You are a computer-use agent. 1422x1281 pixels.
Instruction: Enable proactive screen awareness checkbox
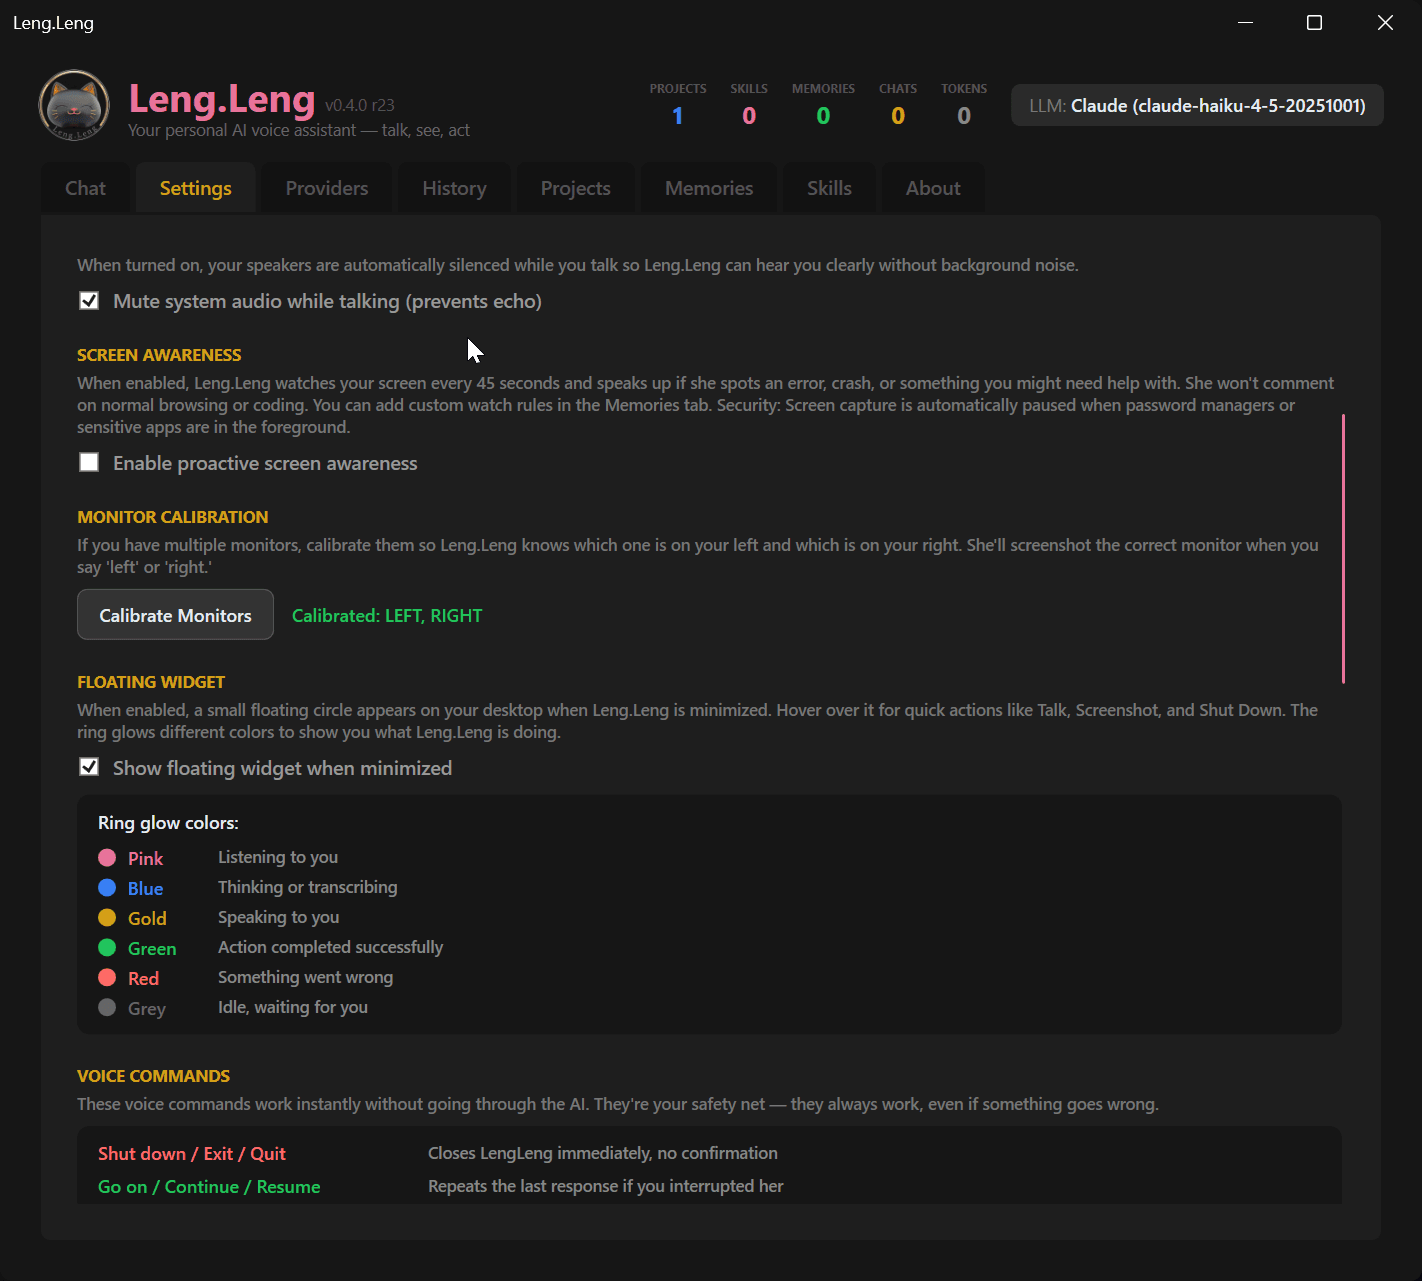click(x=89, y=462)
